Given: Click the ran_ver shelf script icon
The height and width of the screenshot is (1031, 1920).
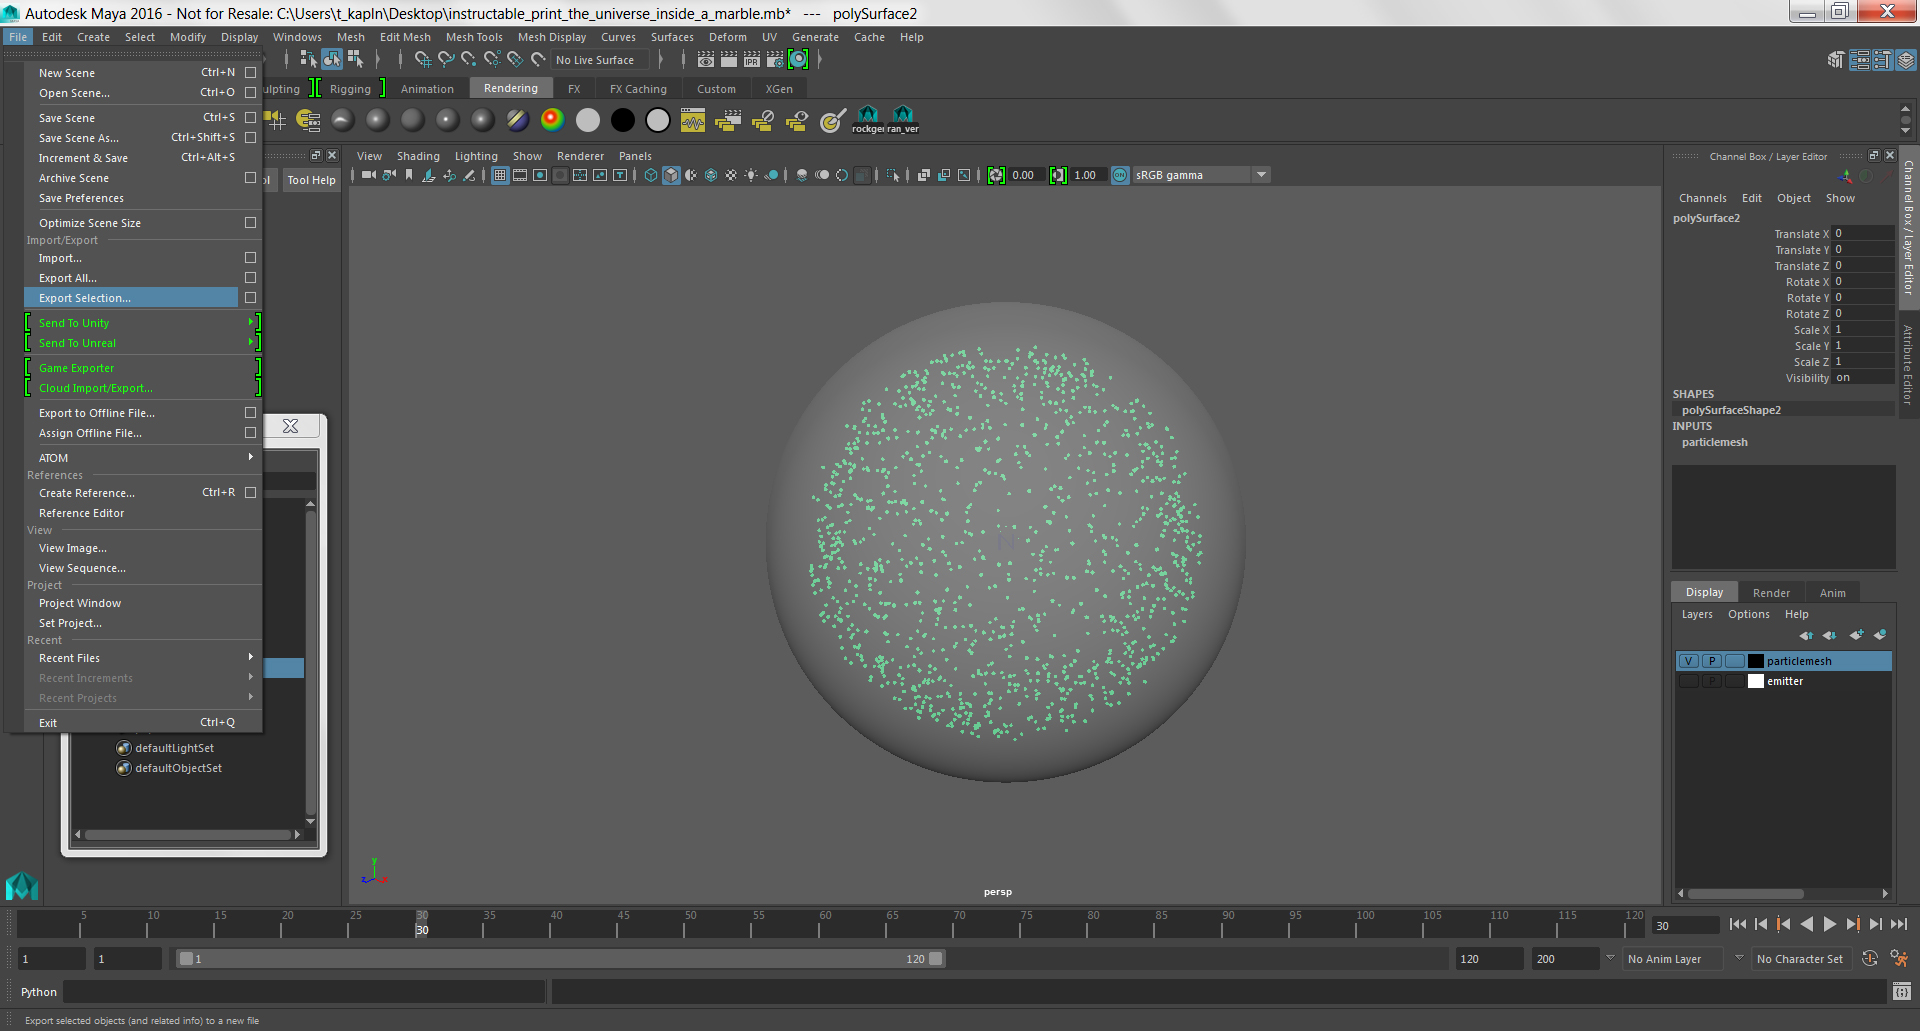Looking at the screenshot, I should 903,120.
